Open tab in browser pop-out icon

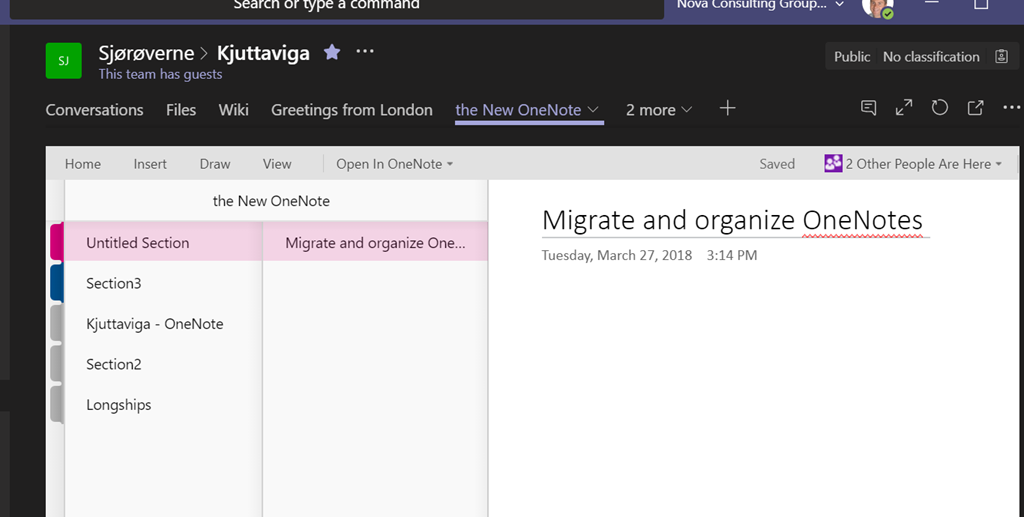click(x=975, y=108)
